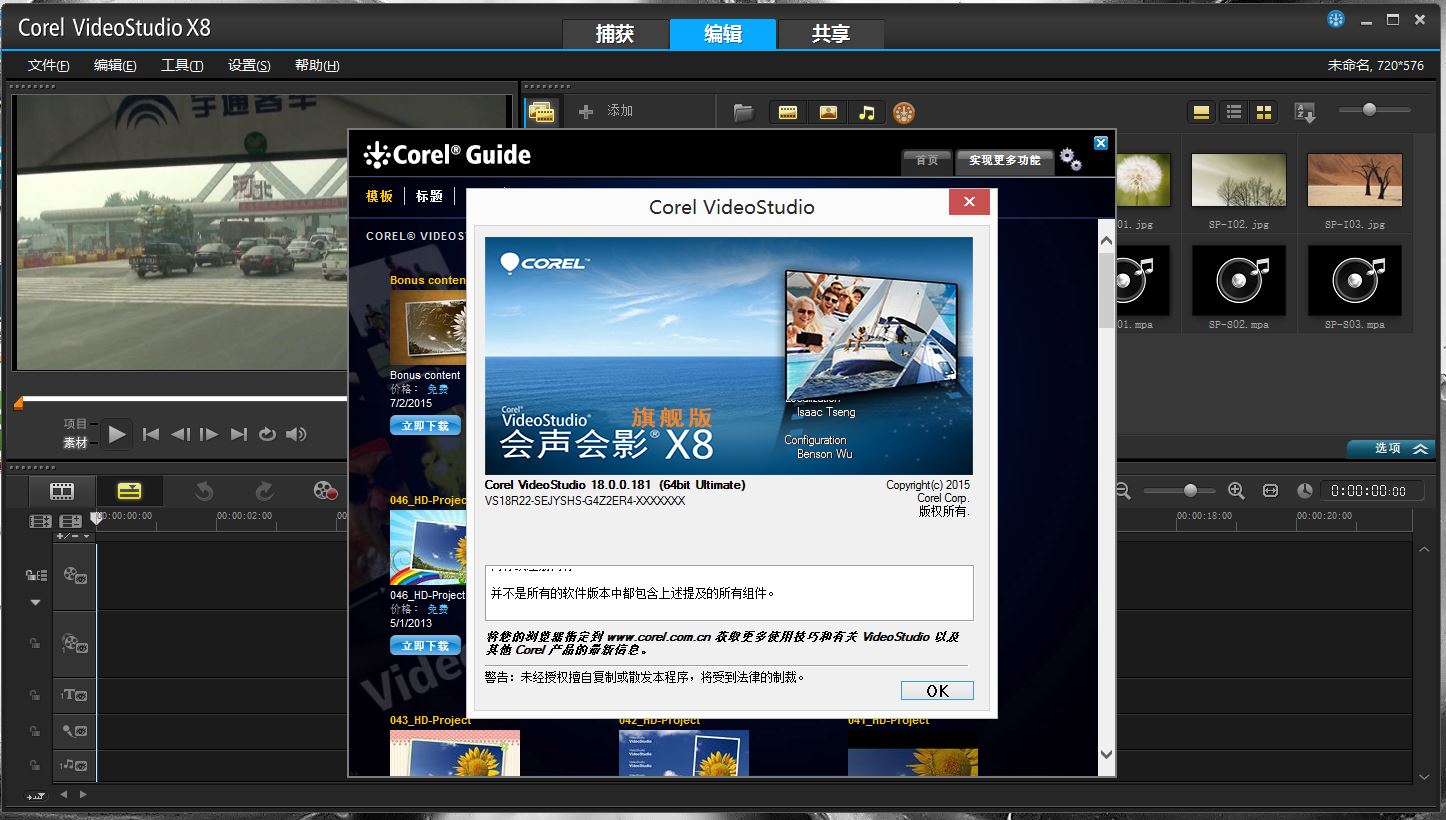Click the zoom in magnifier on timeline
The image size is (1446, 820).
click(x=1236, y=491)
